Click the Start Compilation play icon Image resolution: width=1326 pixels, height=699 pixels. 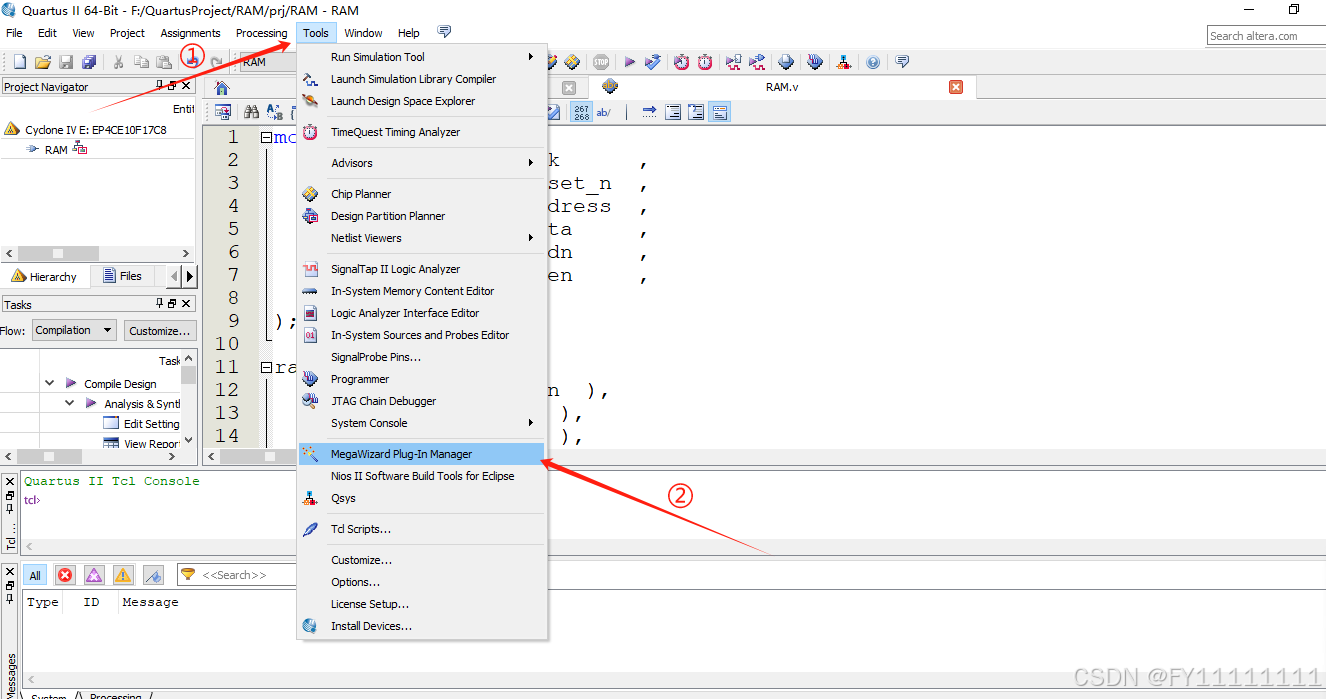tap(630, 62)
